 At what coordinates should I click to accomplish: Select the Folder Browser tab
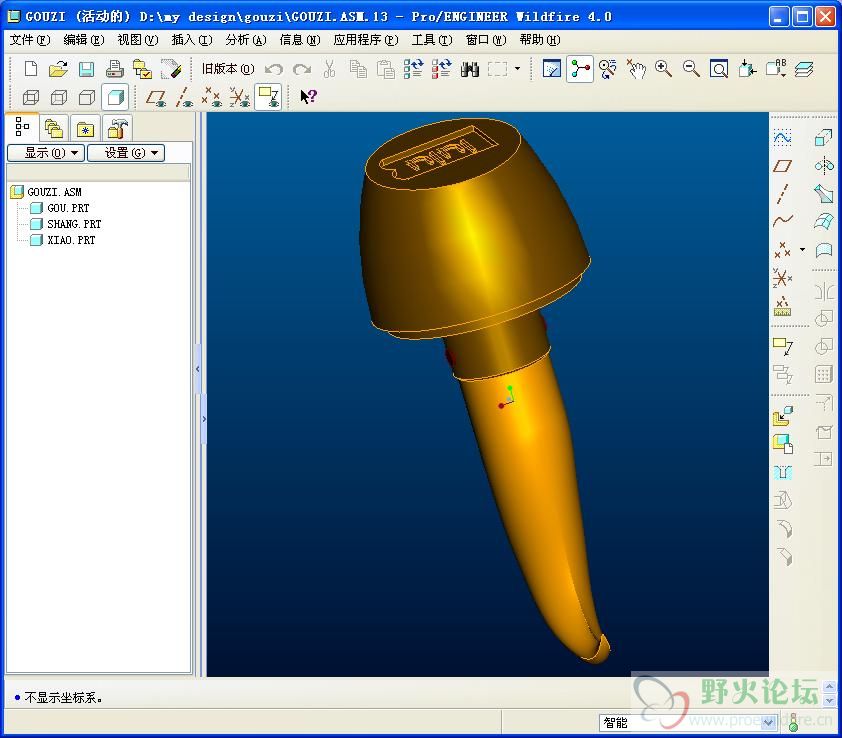coord(54,129)
